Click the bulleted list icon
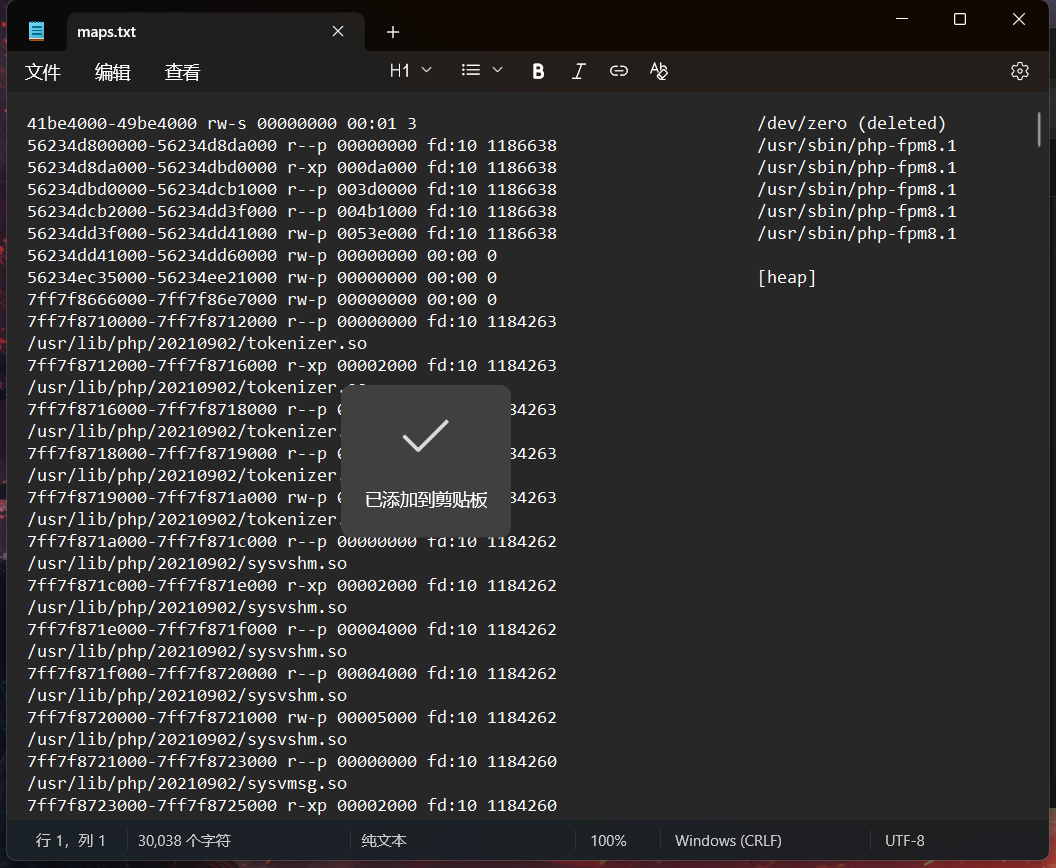1056x868 pixels. click(471, 70)
